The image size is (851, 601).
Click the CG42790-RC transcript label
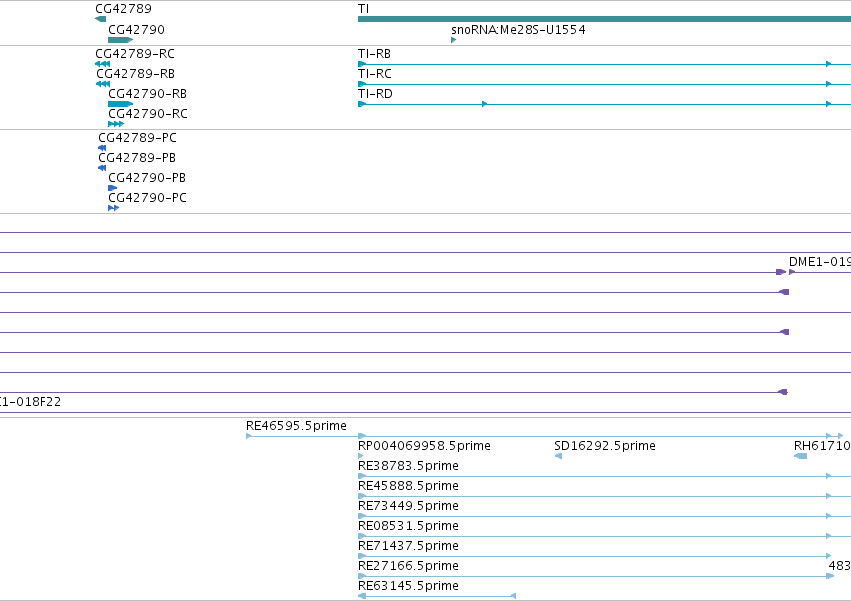(148, 114)
